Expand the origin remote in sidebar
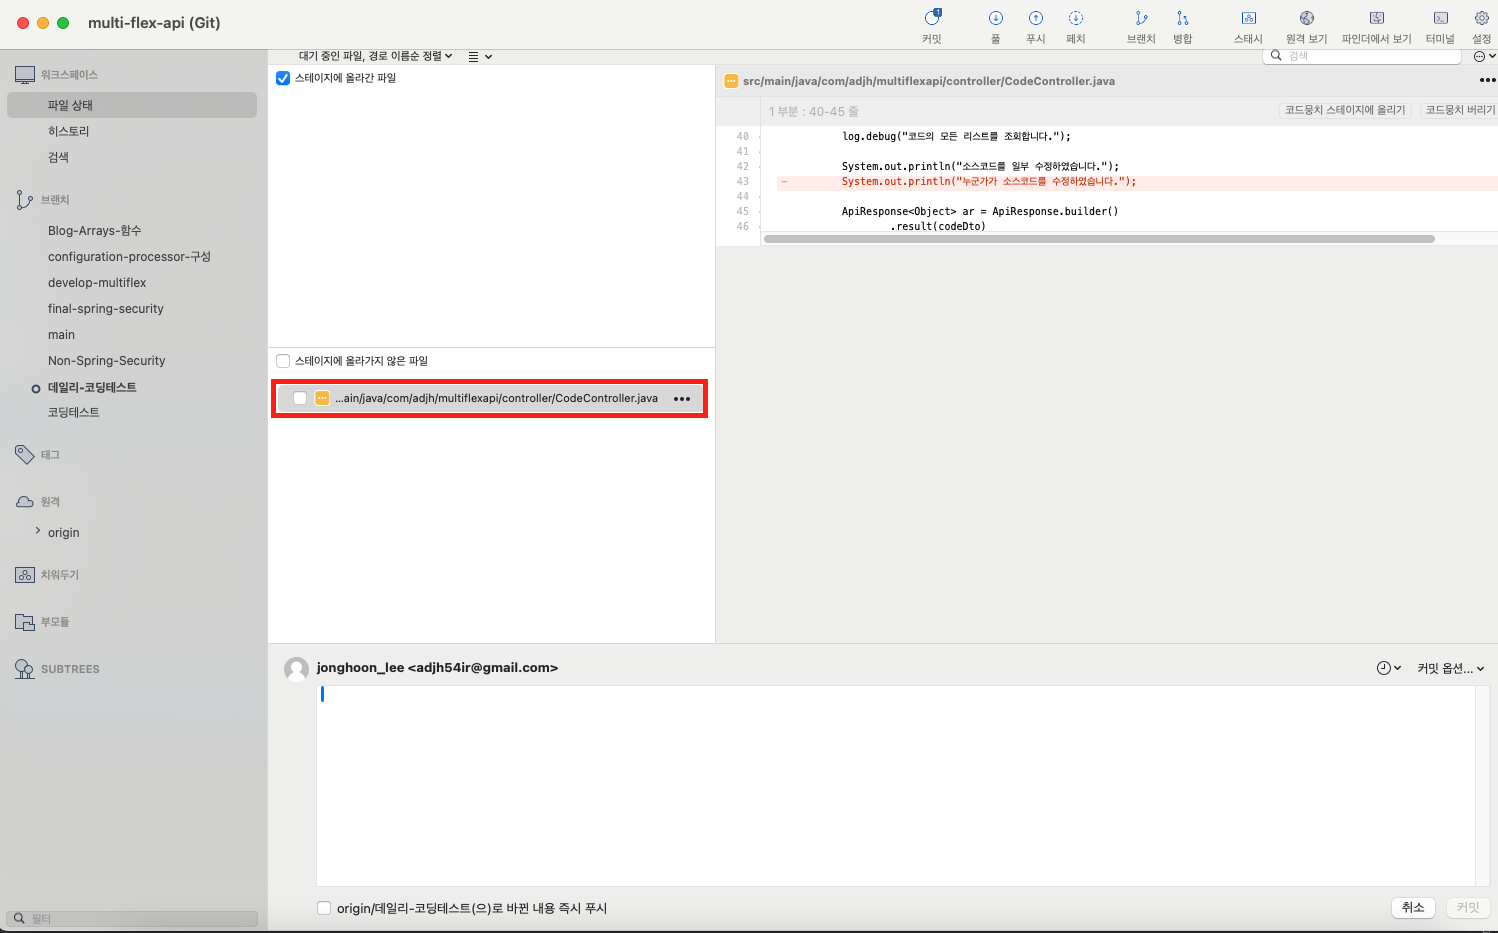 point(38,531)
